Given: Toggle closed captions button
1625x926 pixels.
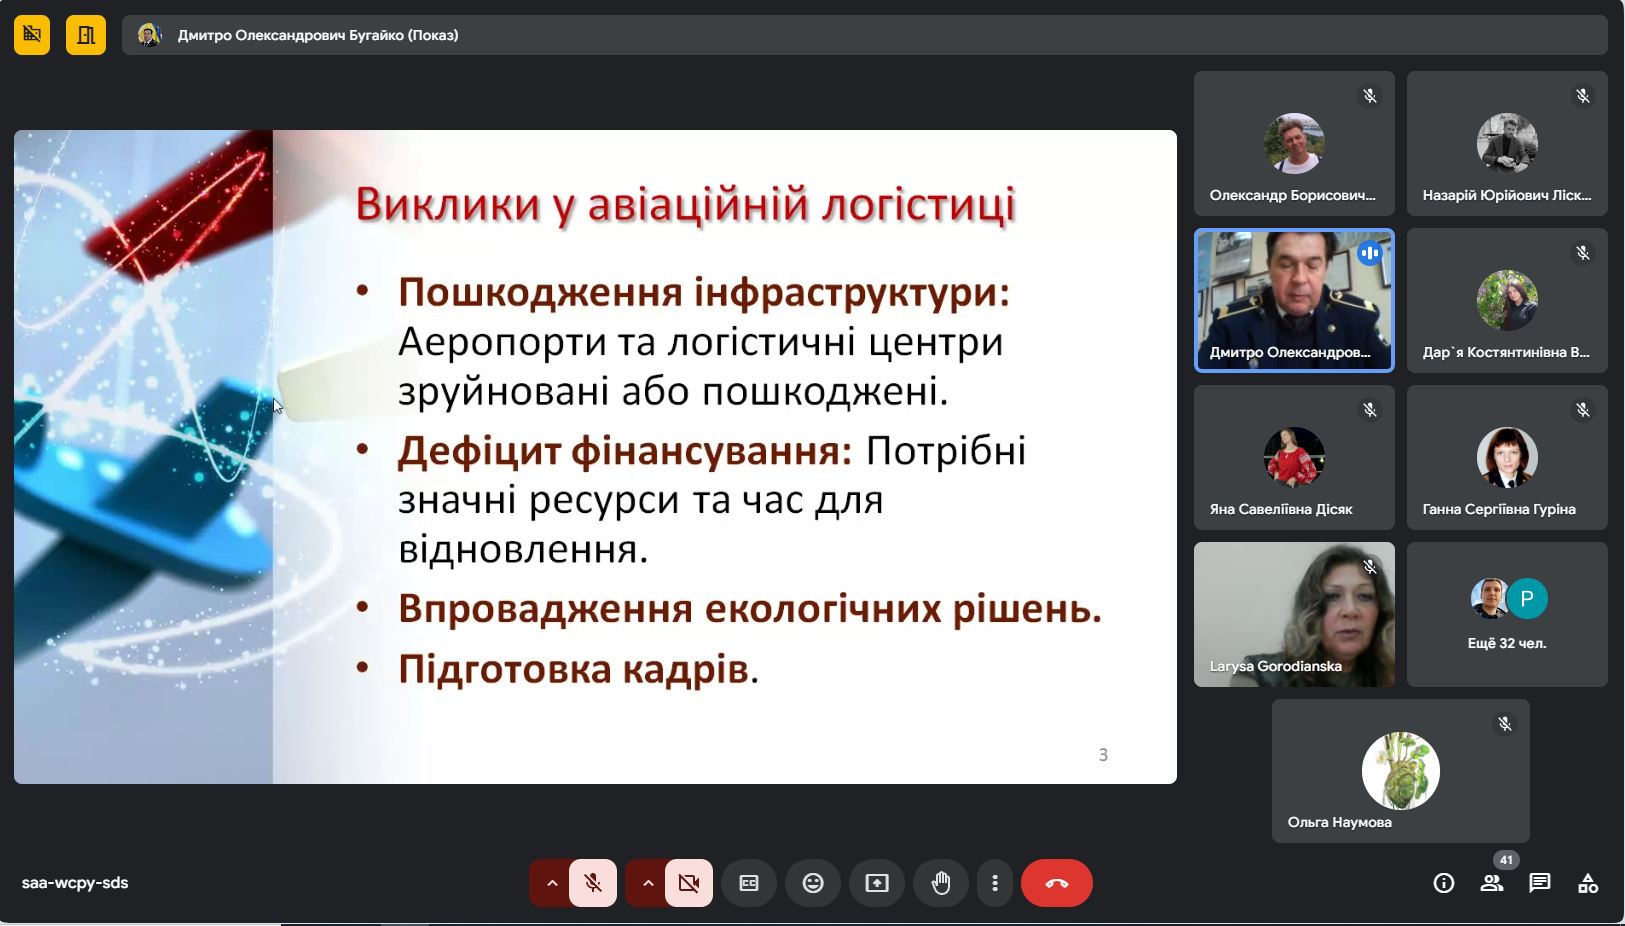Looking at the screenshot, I should pos(748,883).
